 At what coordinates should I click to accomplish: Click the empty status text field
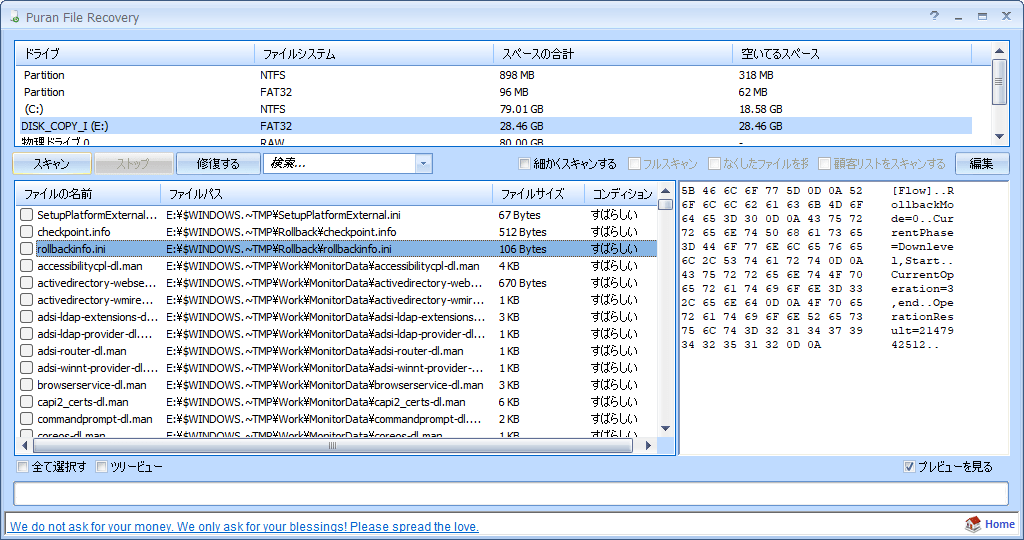tap(510, 494)
